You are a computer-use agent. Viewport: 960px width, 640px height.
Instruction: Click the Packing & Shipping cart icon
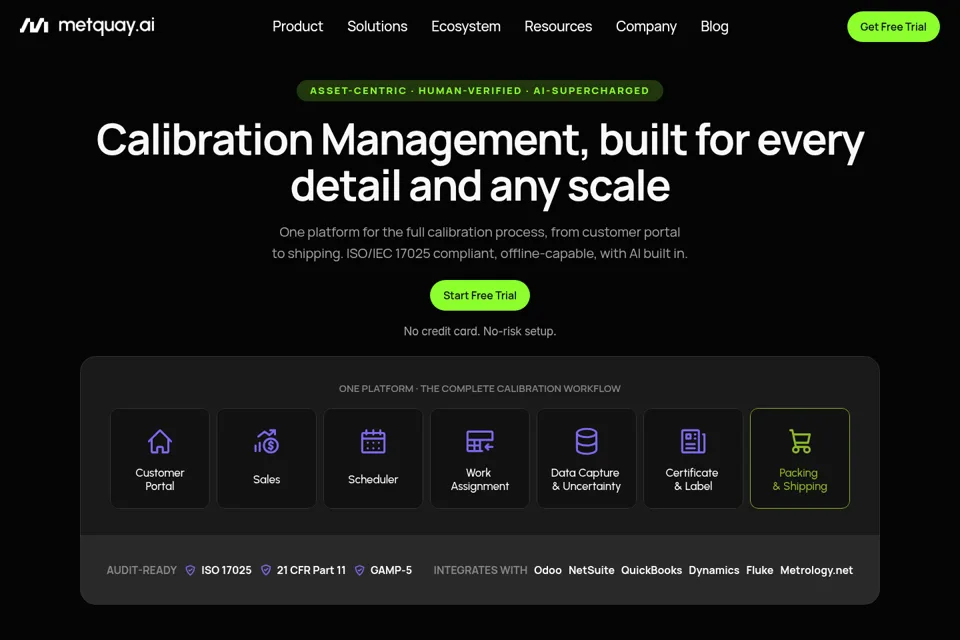[x=800, y=442]
